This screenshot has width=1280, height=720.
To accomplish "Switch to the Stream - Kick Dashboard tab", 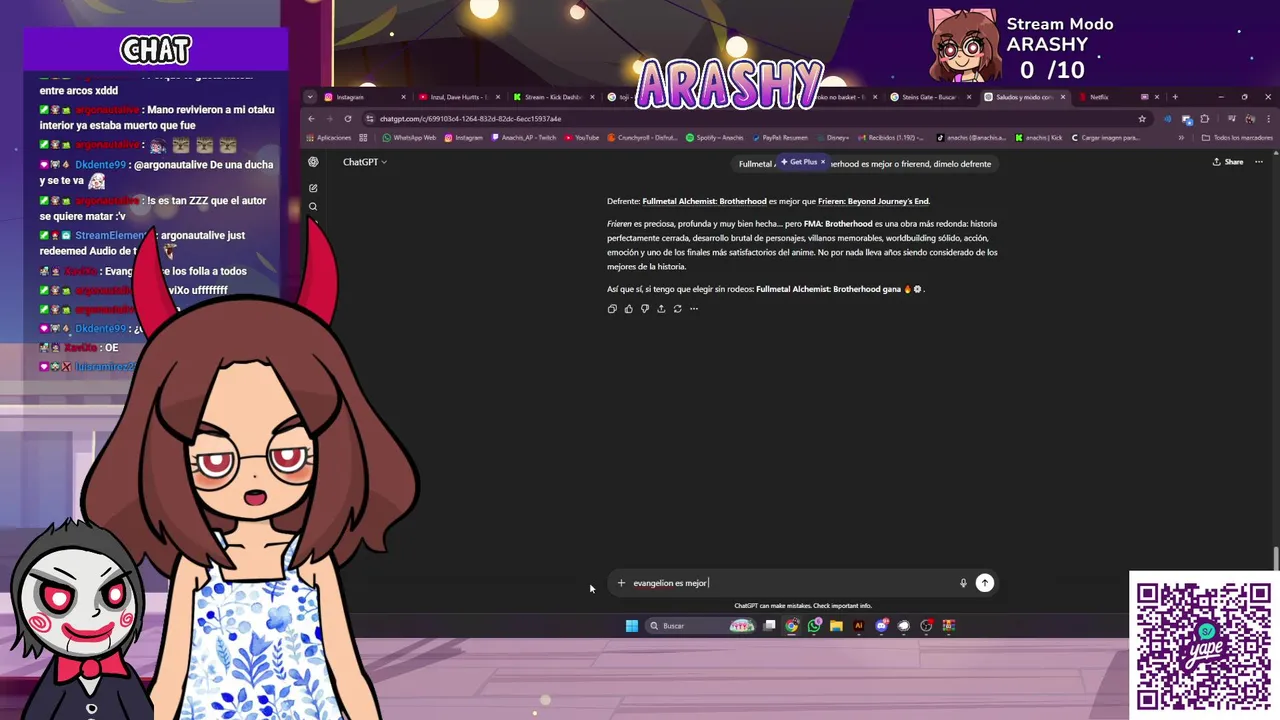I will [x=553, y=97].
